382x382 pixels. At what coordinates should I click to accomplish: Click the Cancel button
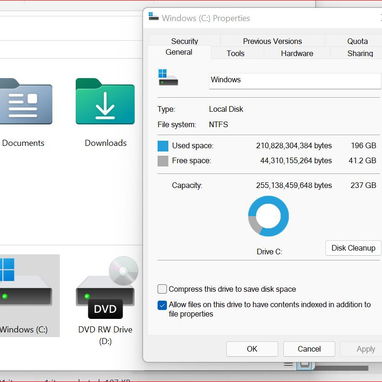[309, 349]
